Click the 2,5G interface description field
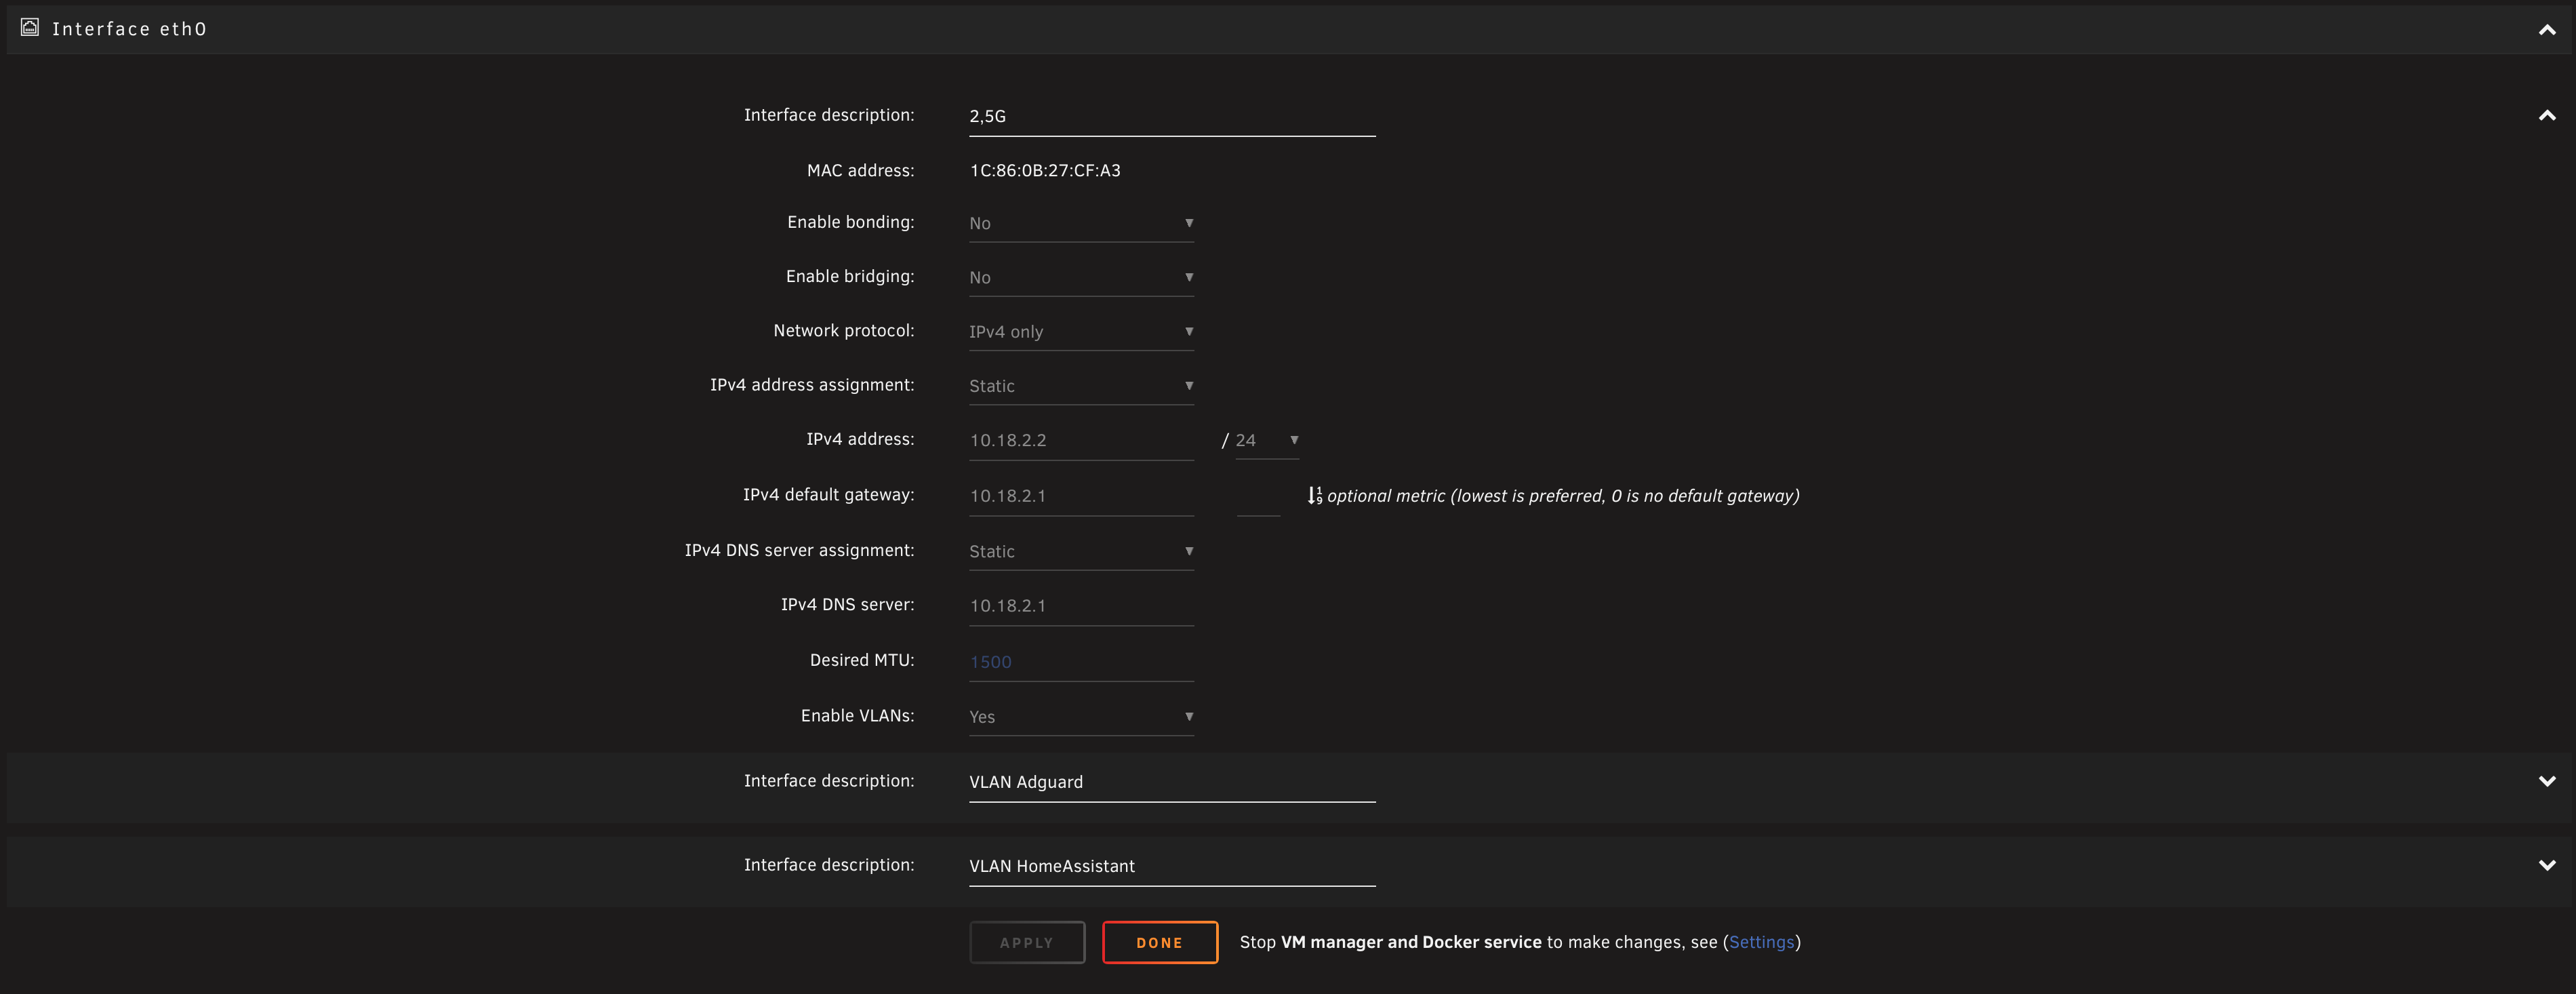The image size is (2576, 994). click(1171, 116)
